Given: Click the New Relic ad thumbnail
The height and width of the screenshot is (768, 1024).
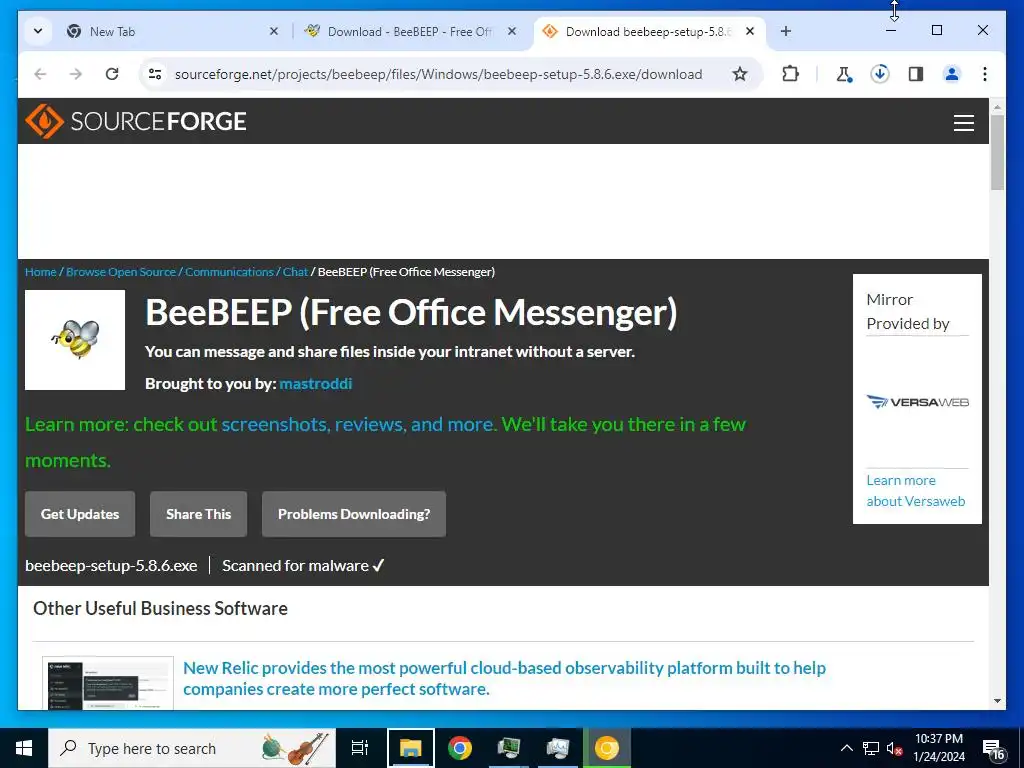Looking at the screenshot, I should tap(108, 683).
